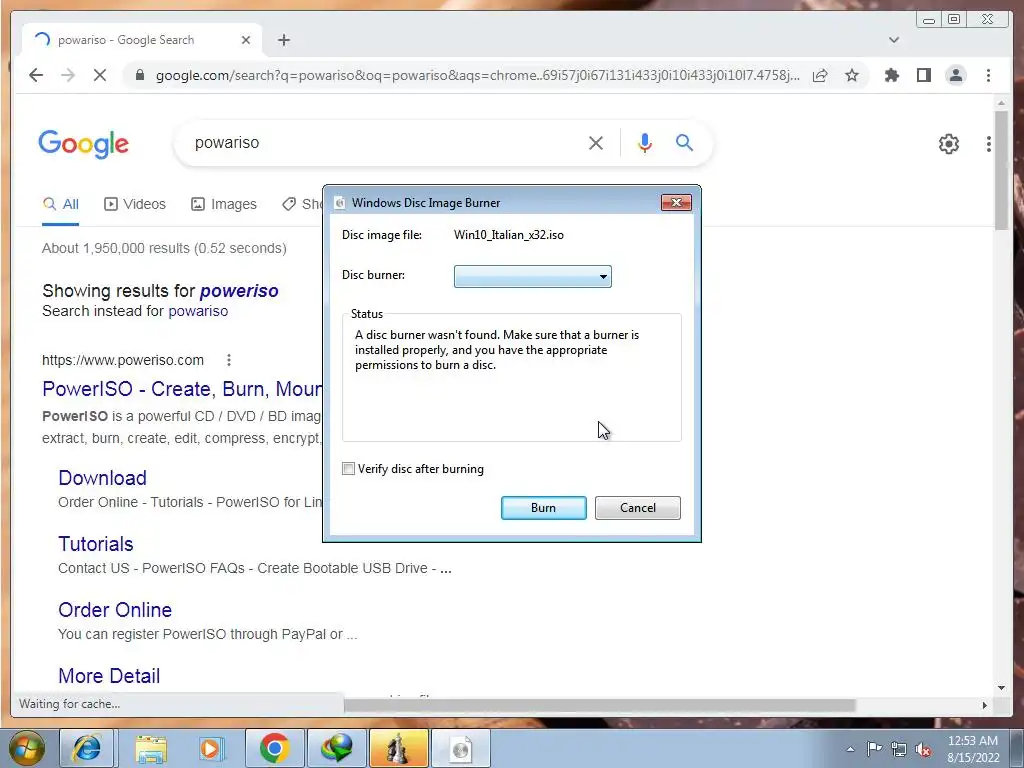Screen dimensions: 1024x768
Task: Click the muted volume tray icon
Action: (x=923, y=750)
